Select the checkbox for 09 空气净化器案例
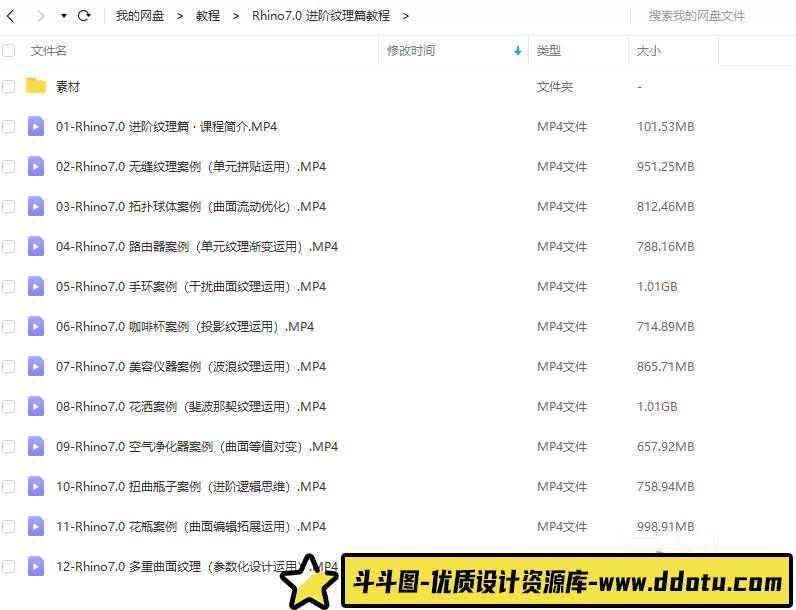 (x=9, y=447)
